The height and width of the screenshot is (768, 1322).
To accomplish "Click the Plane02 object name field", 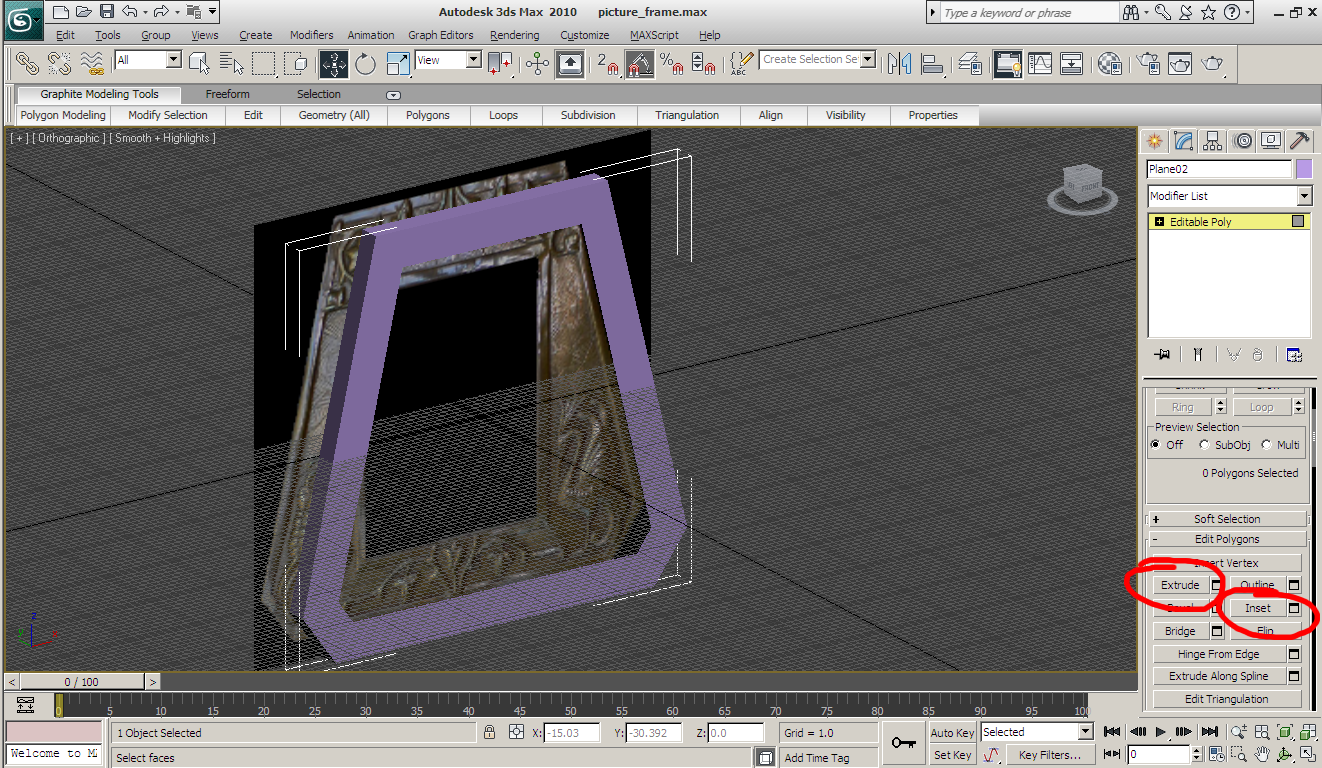I will click(1218, 169).
